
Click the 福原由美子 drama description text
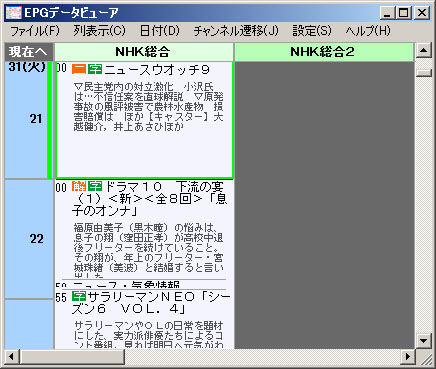pyautogui.click(x=148, y=250)
